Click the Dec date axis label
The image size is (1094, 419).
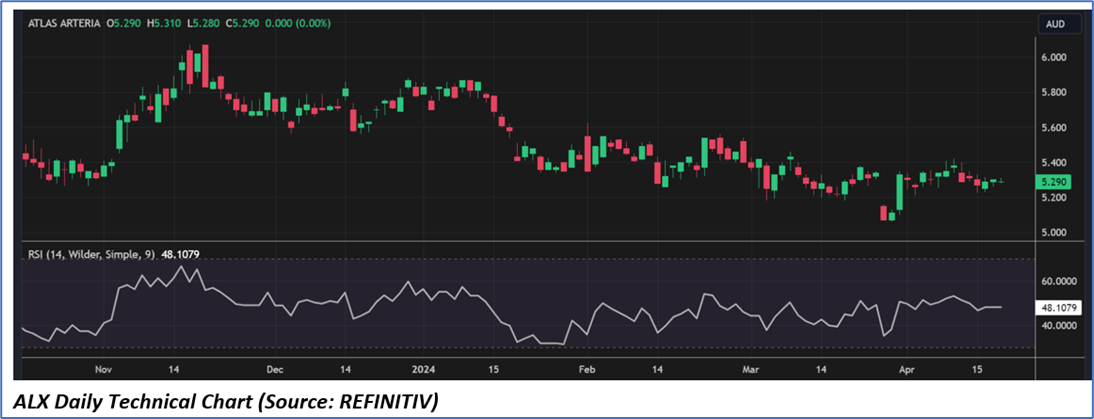(274, 369)
